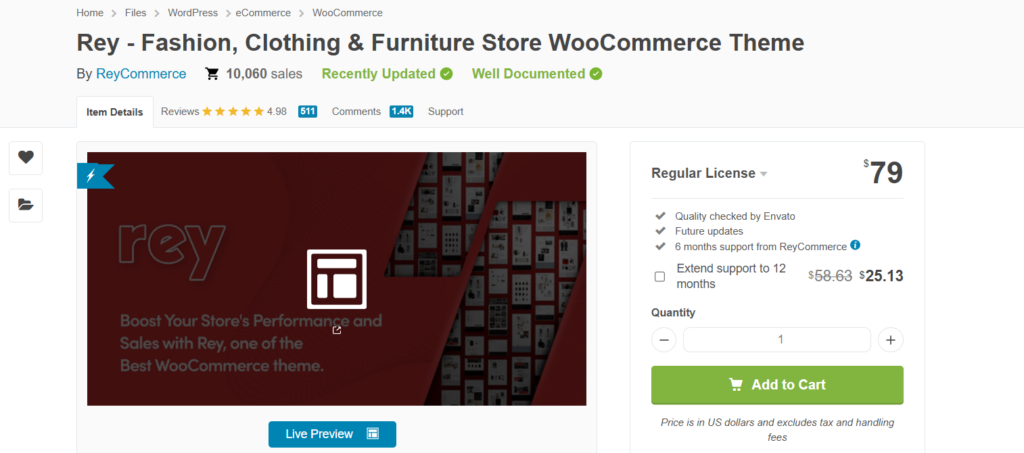Enable Extend support to 12 months checkbox
This screenshot has height=453, width=1024.
(x=660, y=277)
